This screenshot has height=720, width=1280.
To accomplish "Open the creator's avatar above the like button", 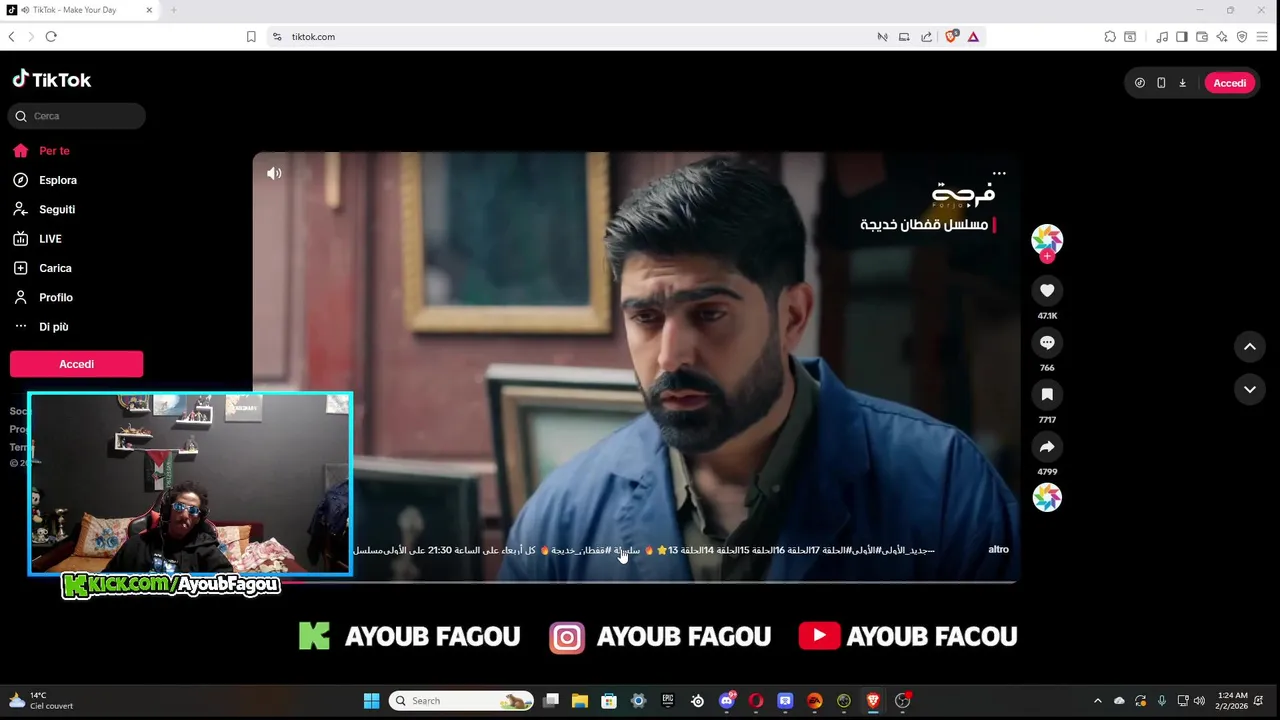I will [x=1047, y=239].
